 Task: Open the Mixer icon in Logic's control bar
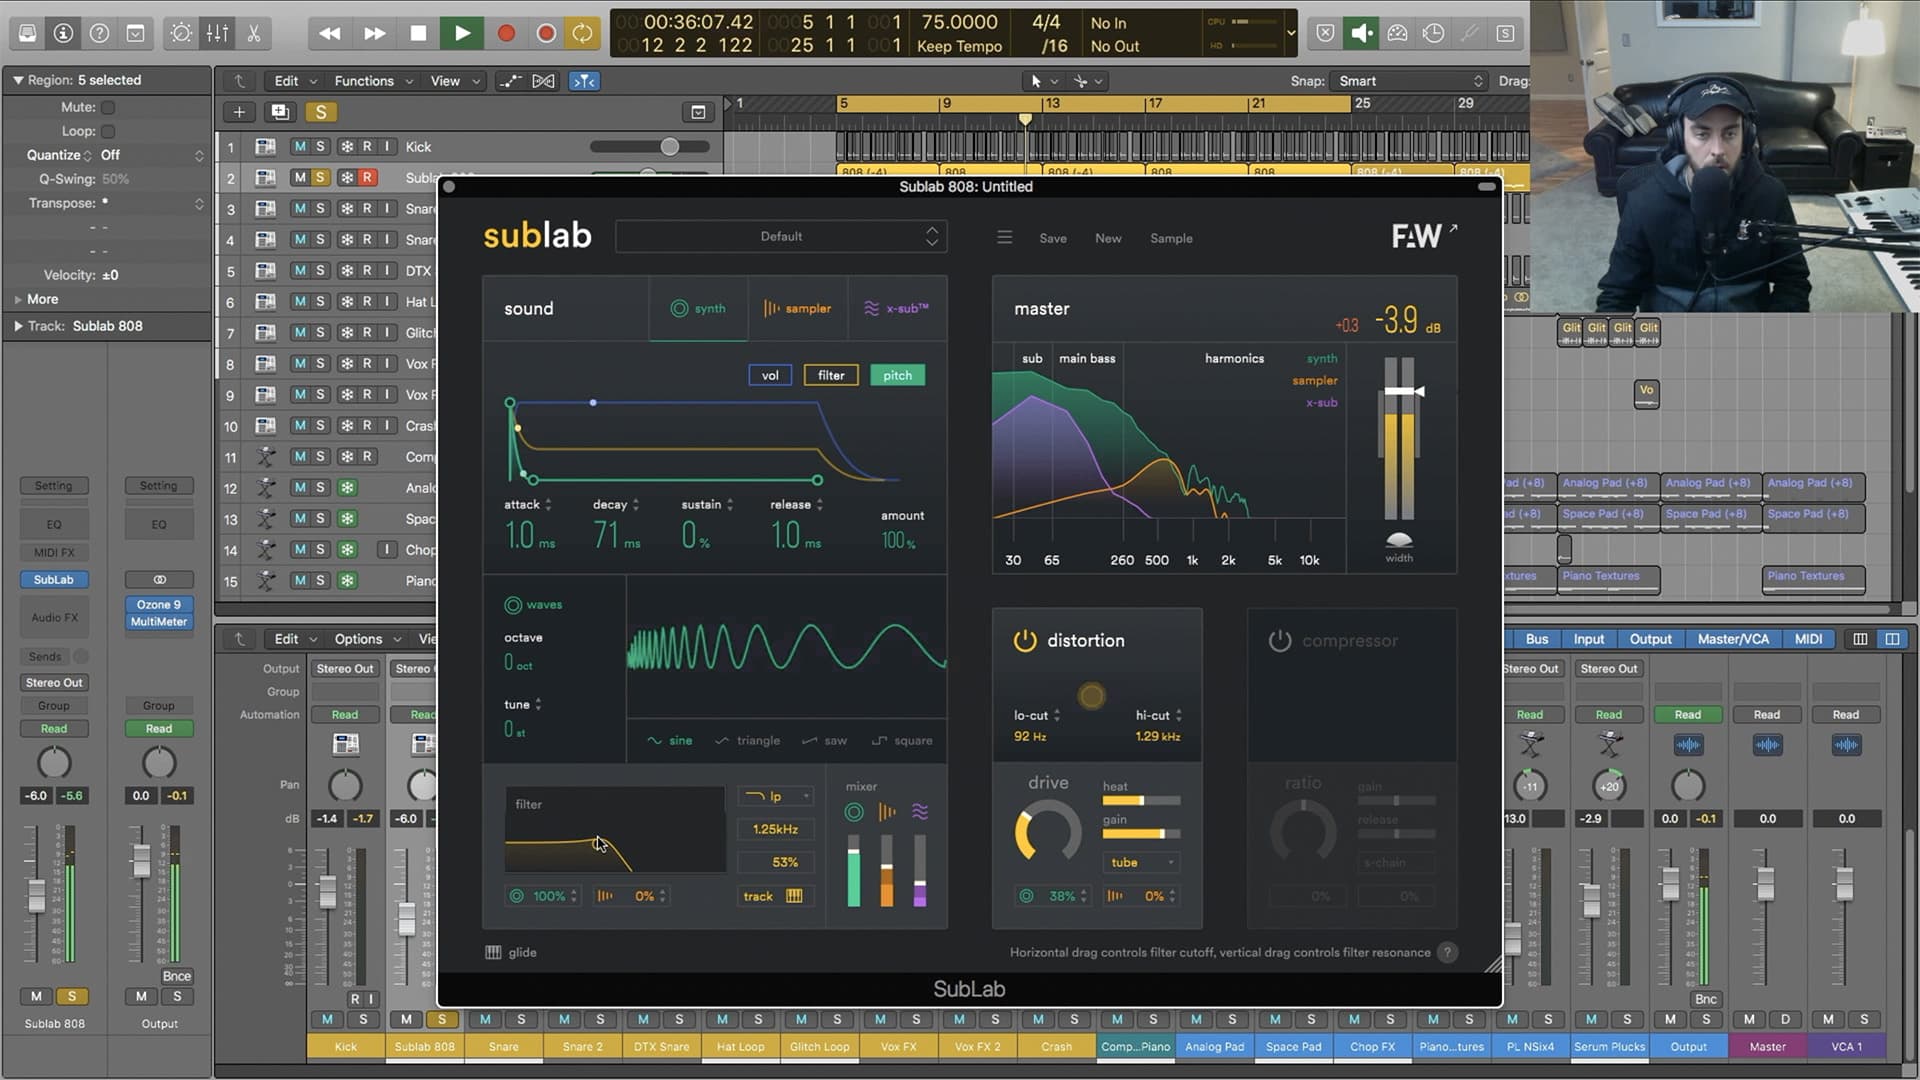[x=216, y=33]
